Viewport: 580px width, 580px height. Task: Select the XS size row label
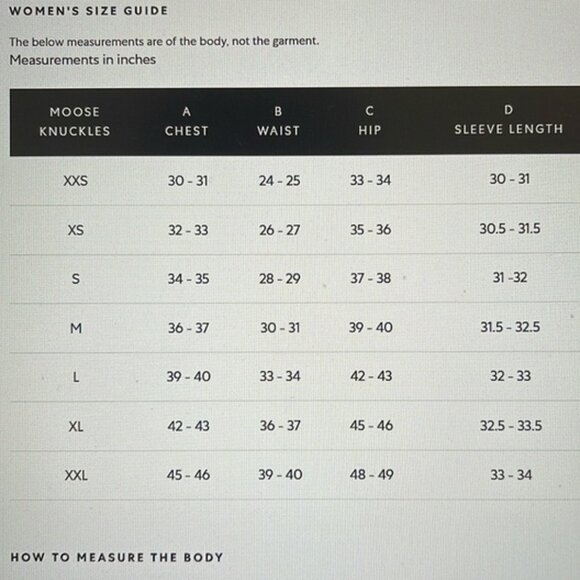pos(76,230)
